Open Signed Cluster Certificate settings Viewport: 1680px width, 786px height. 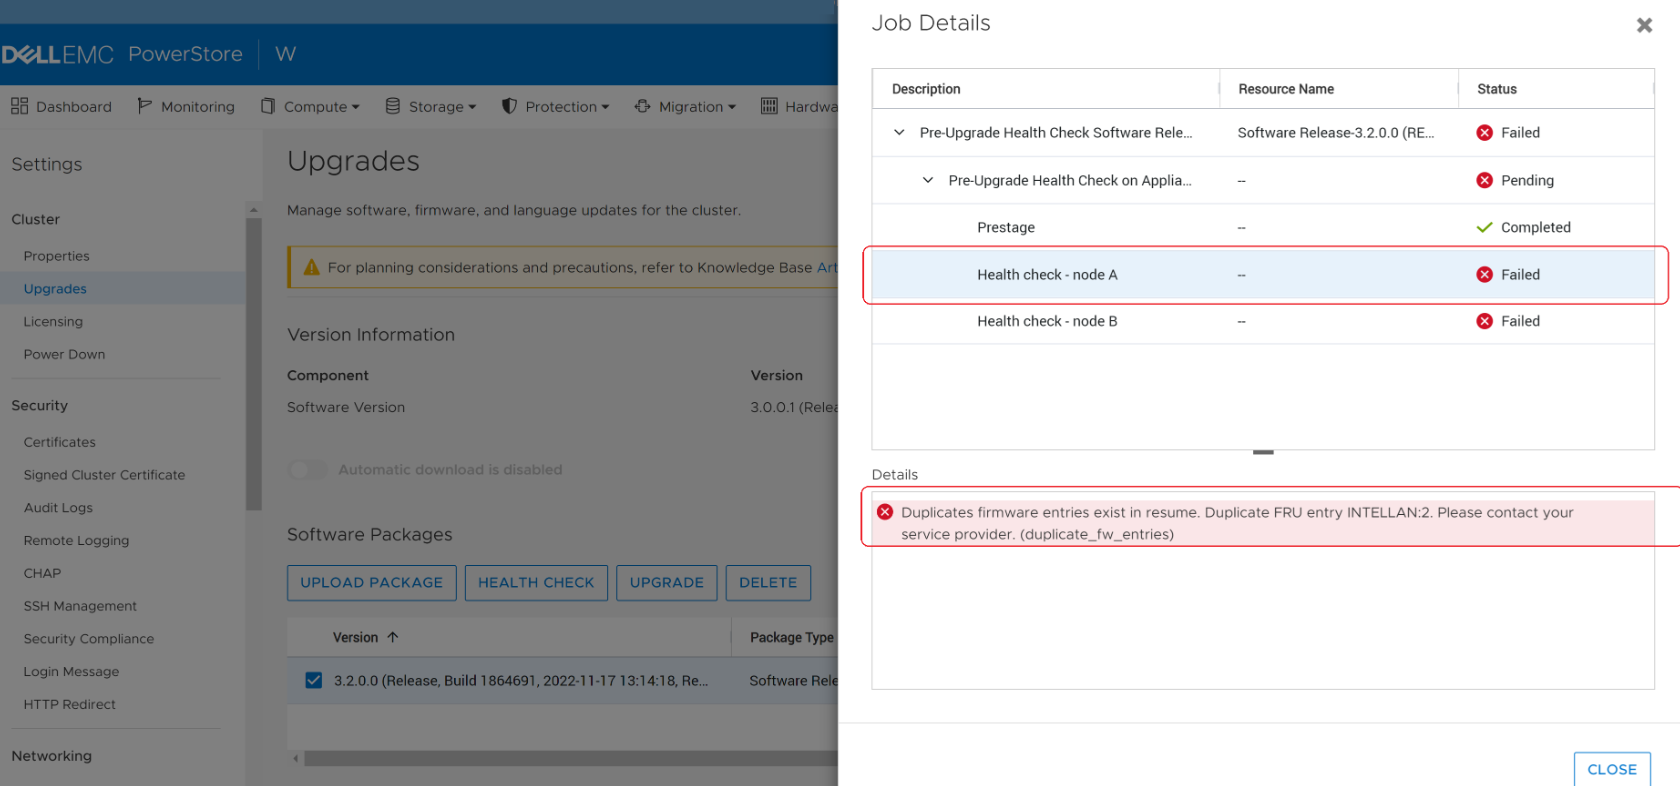pos(104,475)
